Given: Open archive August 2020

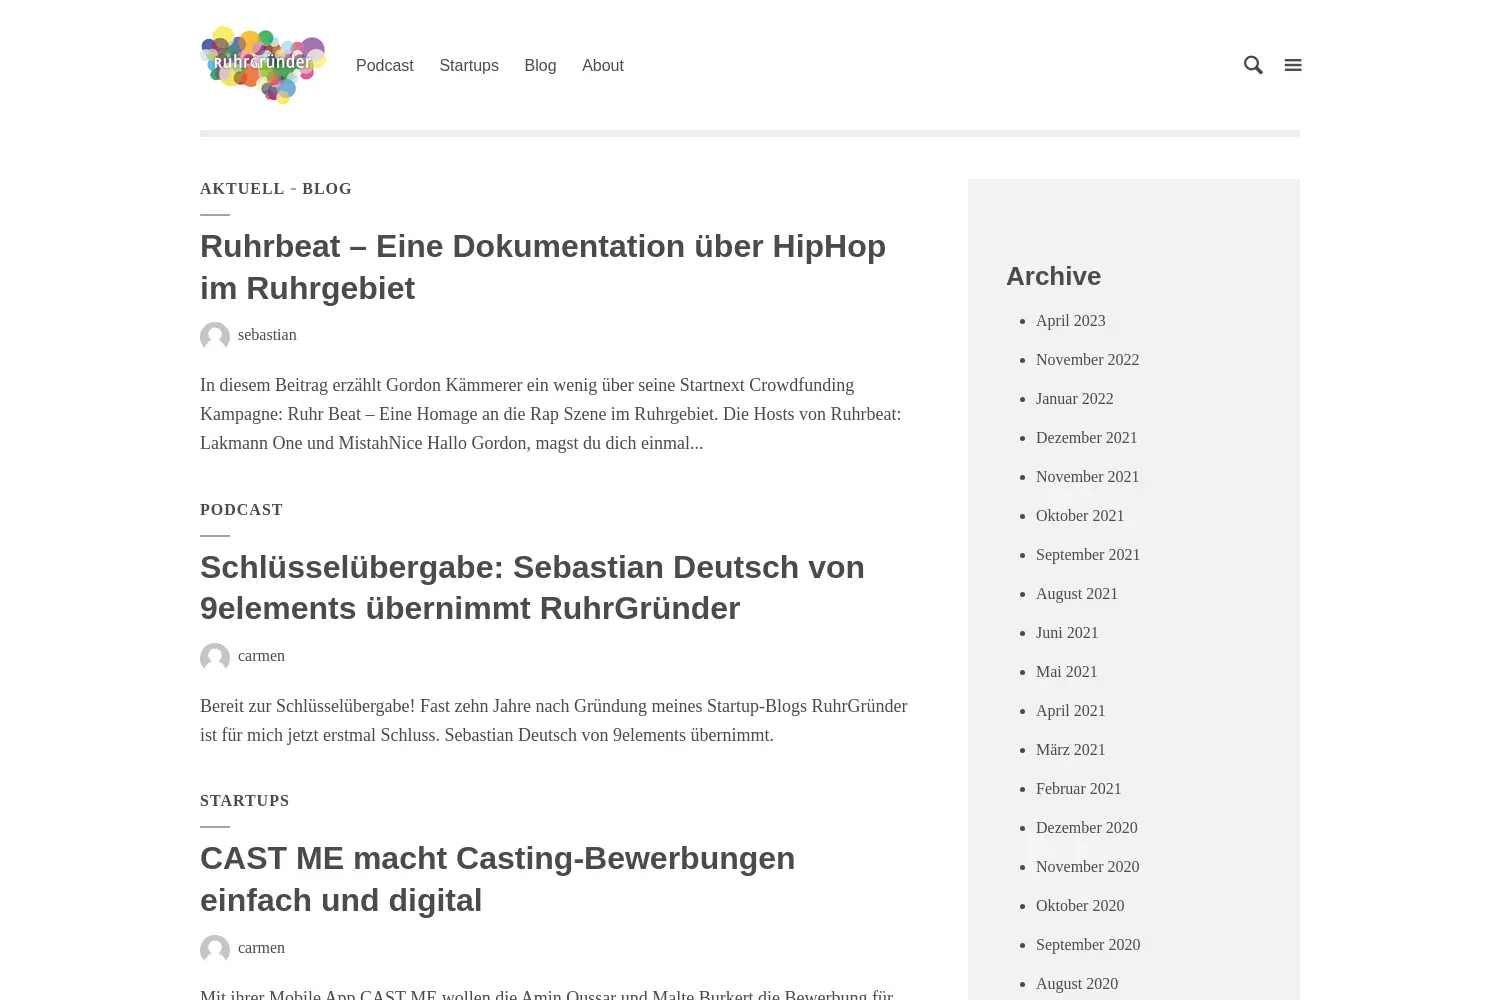Looking at the screenshot, I should tap(1077, 984).
